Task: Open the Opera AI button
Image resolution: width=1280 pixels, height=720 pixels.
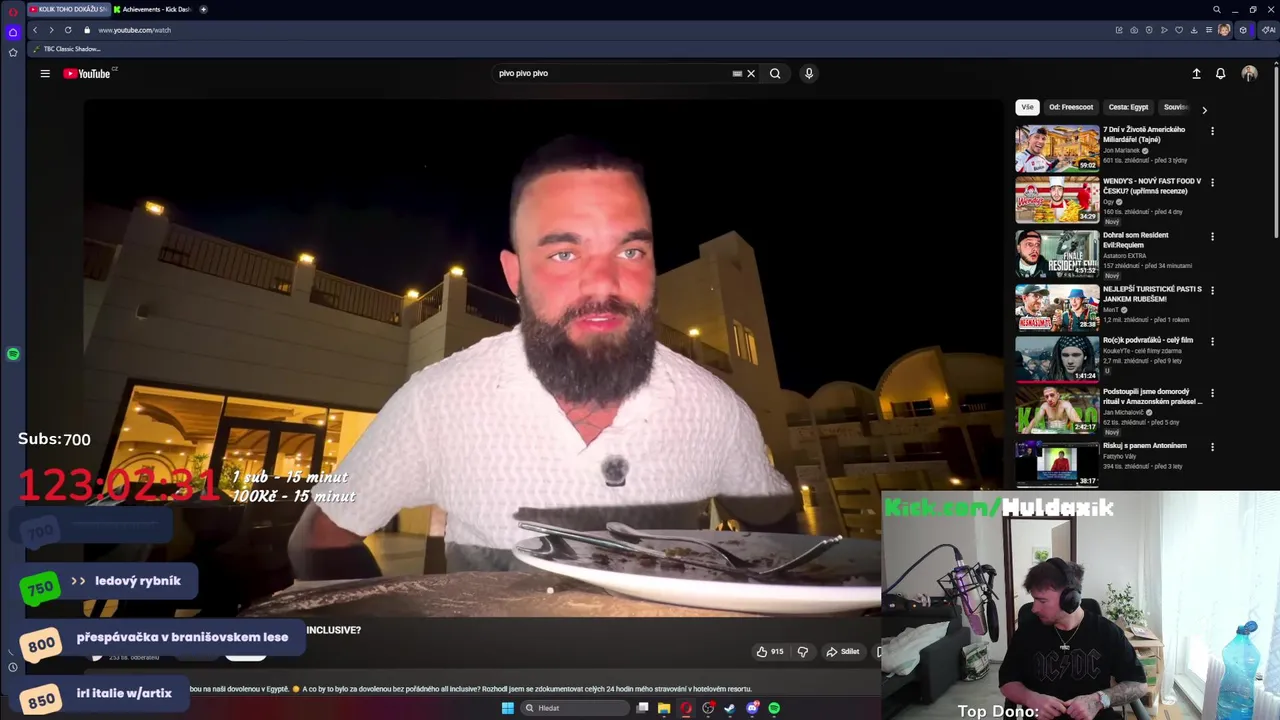Action: [x=1268, y=30]
